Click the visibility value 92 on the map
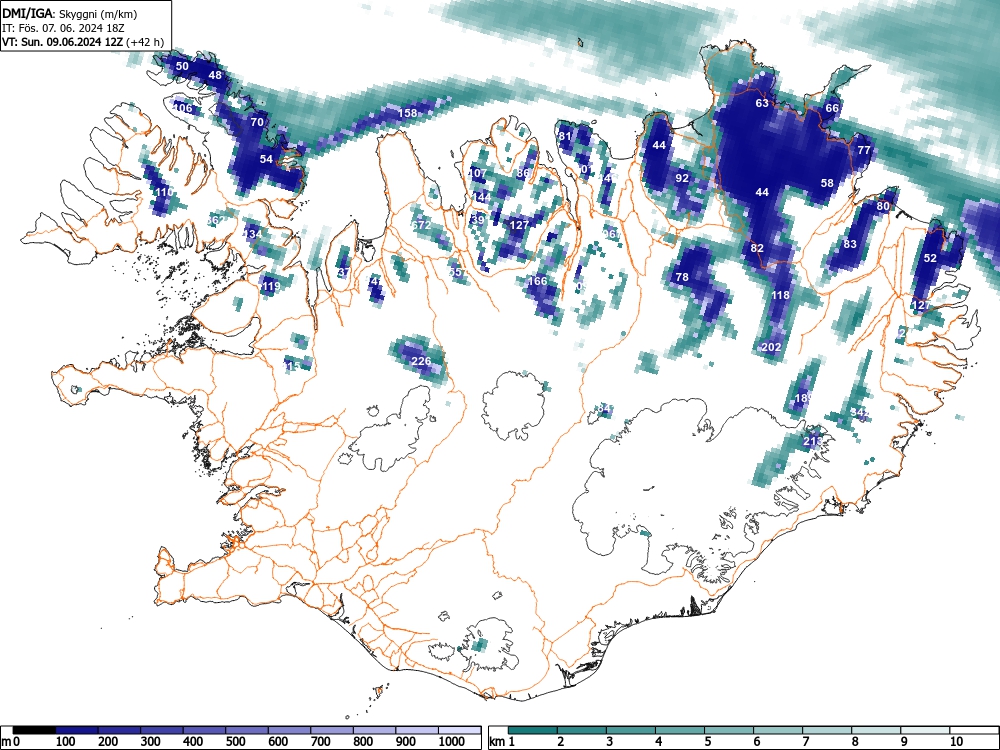The width and height of the screenshot is (1000, 750). [x=682, y=178]
